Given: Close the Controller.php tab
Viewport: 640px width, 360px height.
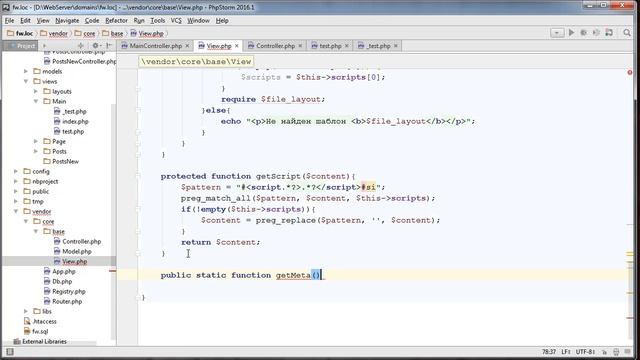Looking at the screenshot, I should [x=300, y=46].
